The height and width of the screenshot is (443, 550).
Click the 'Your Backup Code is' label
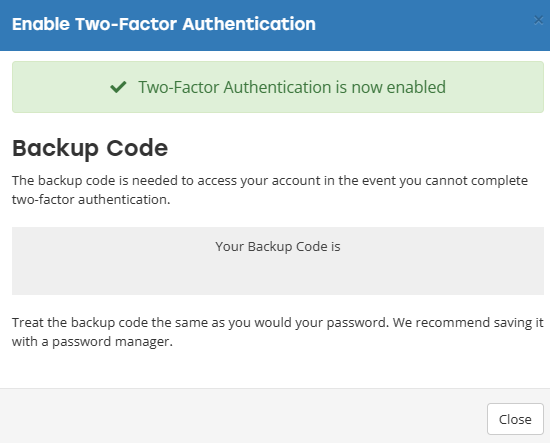[x=278, y=247]
